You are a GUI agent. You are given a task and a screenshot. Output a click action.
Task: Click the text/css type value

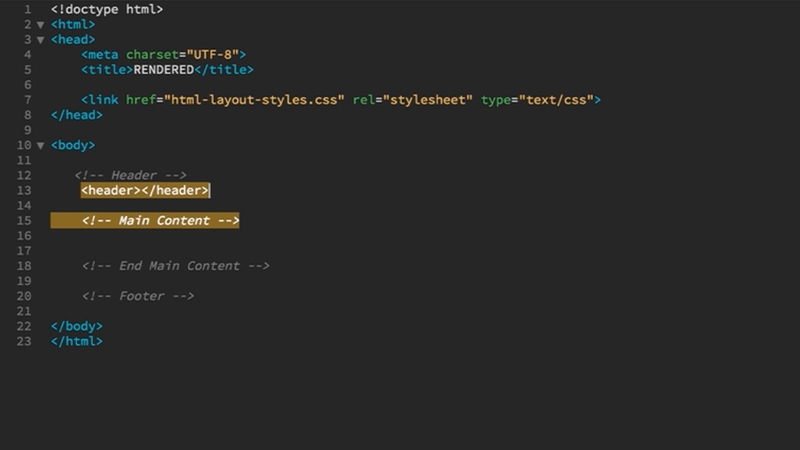[556, 100]
